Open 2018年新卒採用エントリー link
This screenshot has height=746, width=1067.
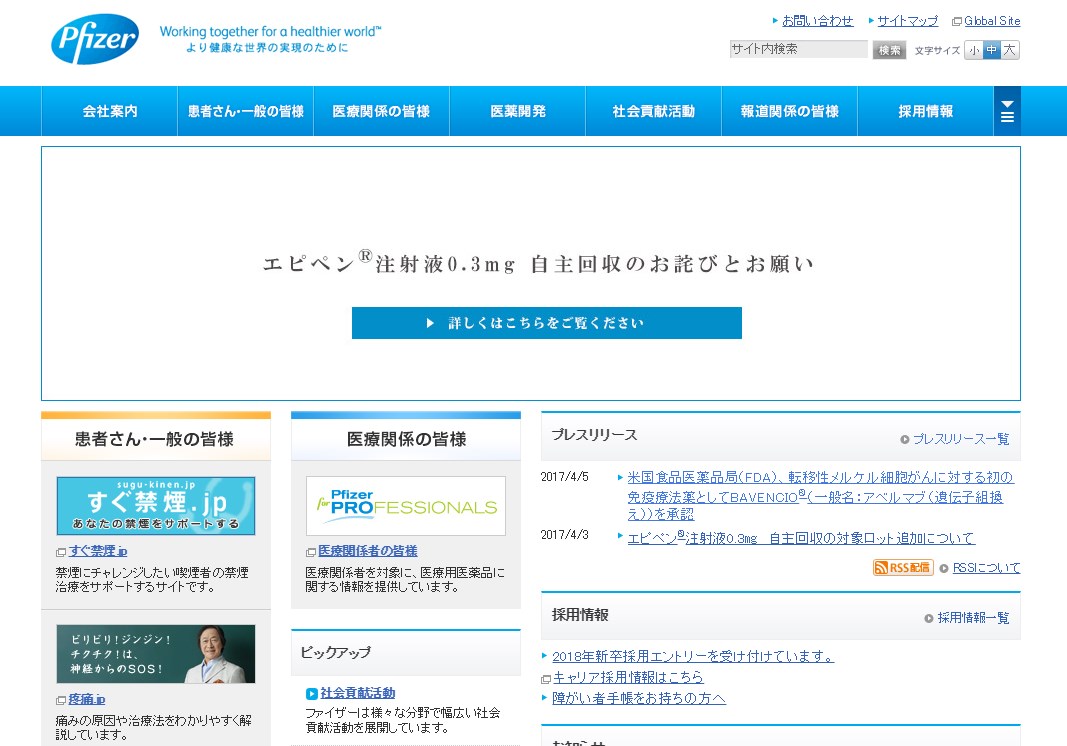point(693,656)
